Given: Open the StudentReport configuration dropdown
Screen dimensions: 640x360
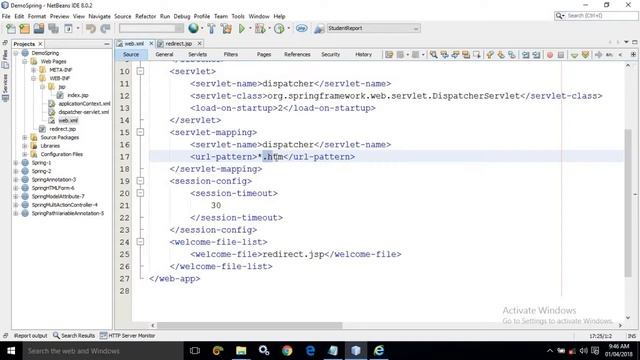Looking at the screenshot, I should click(x=373, y=28).
